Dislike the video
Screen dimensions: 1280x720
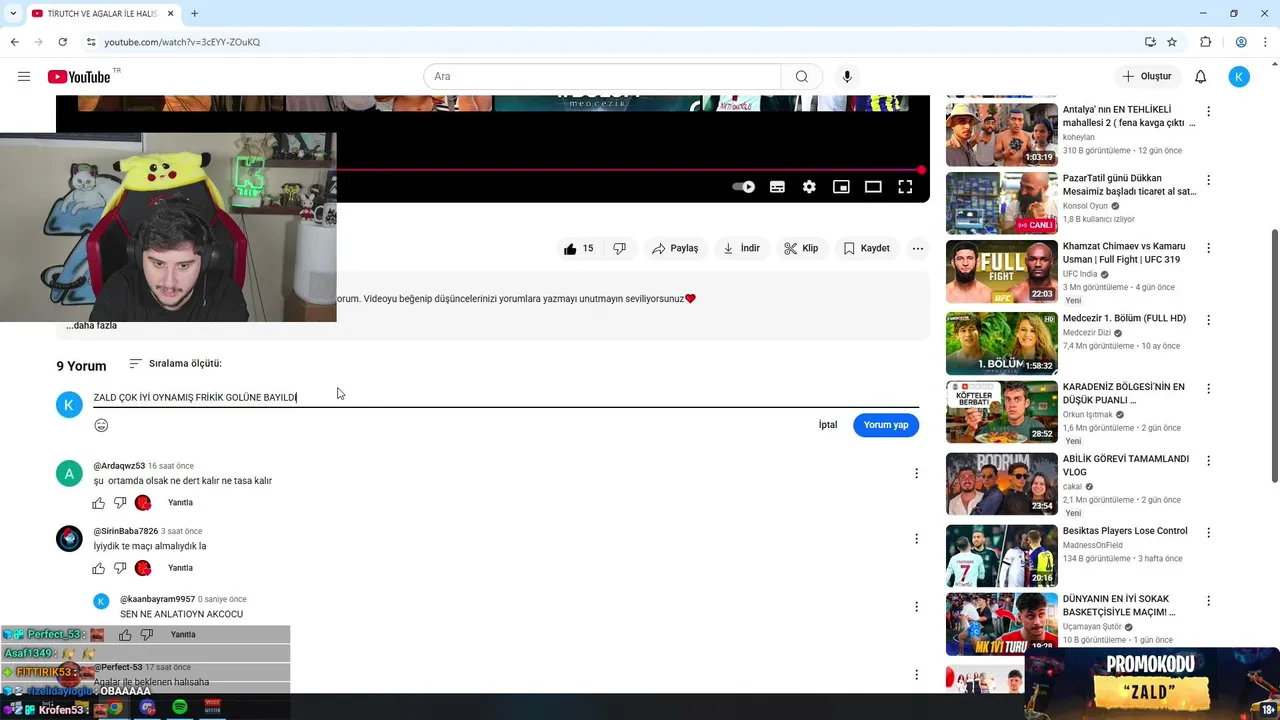coord(620,248)
